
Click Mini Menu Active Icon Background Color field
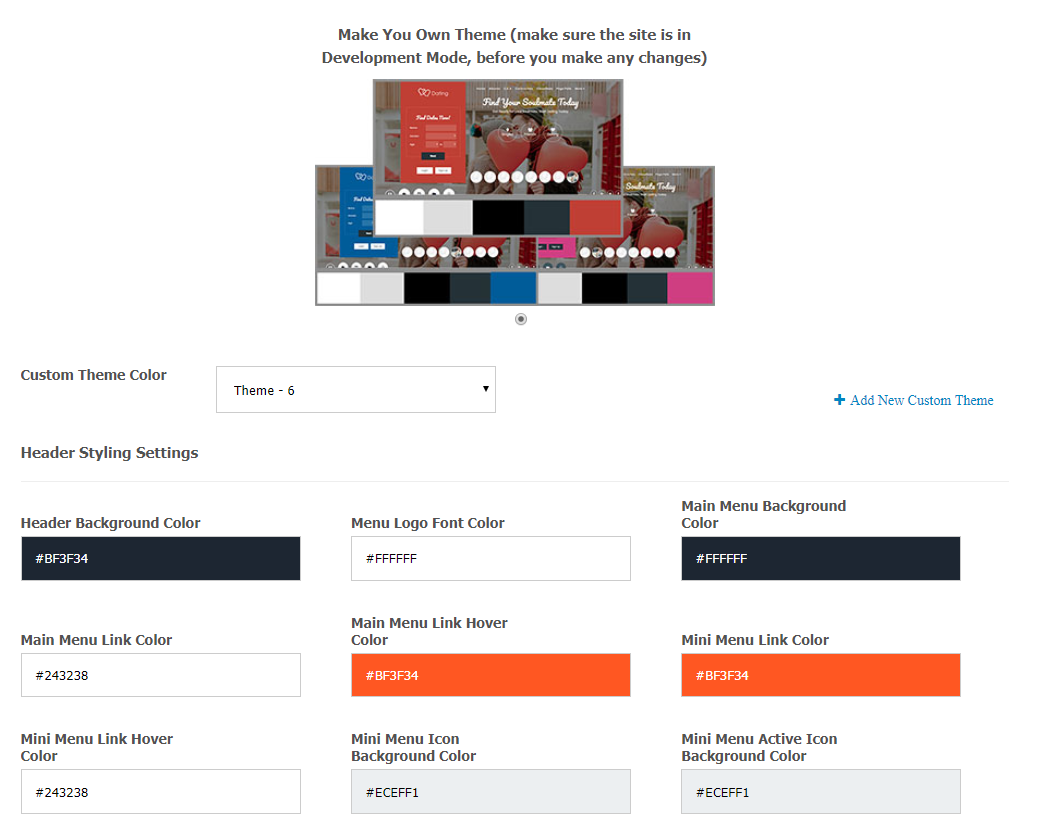(x=820, y=791)
